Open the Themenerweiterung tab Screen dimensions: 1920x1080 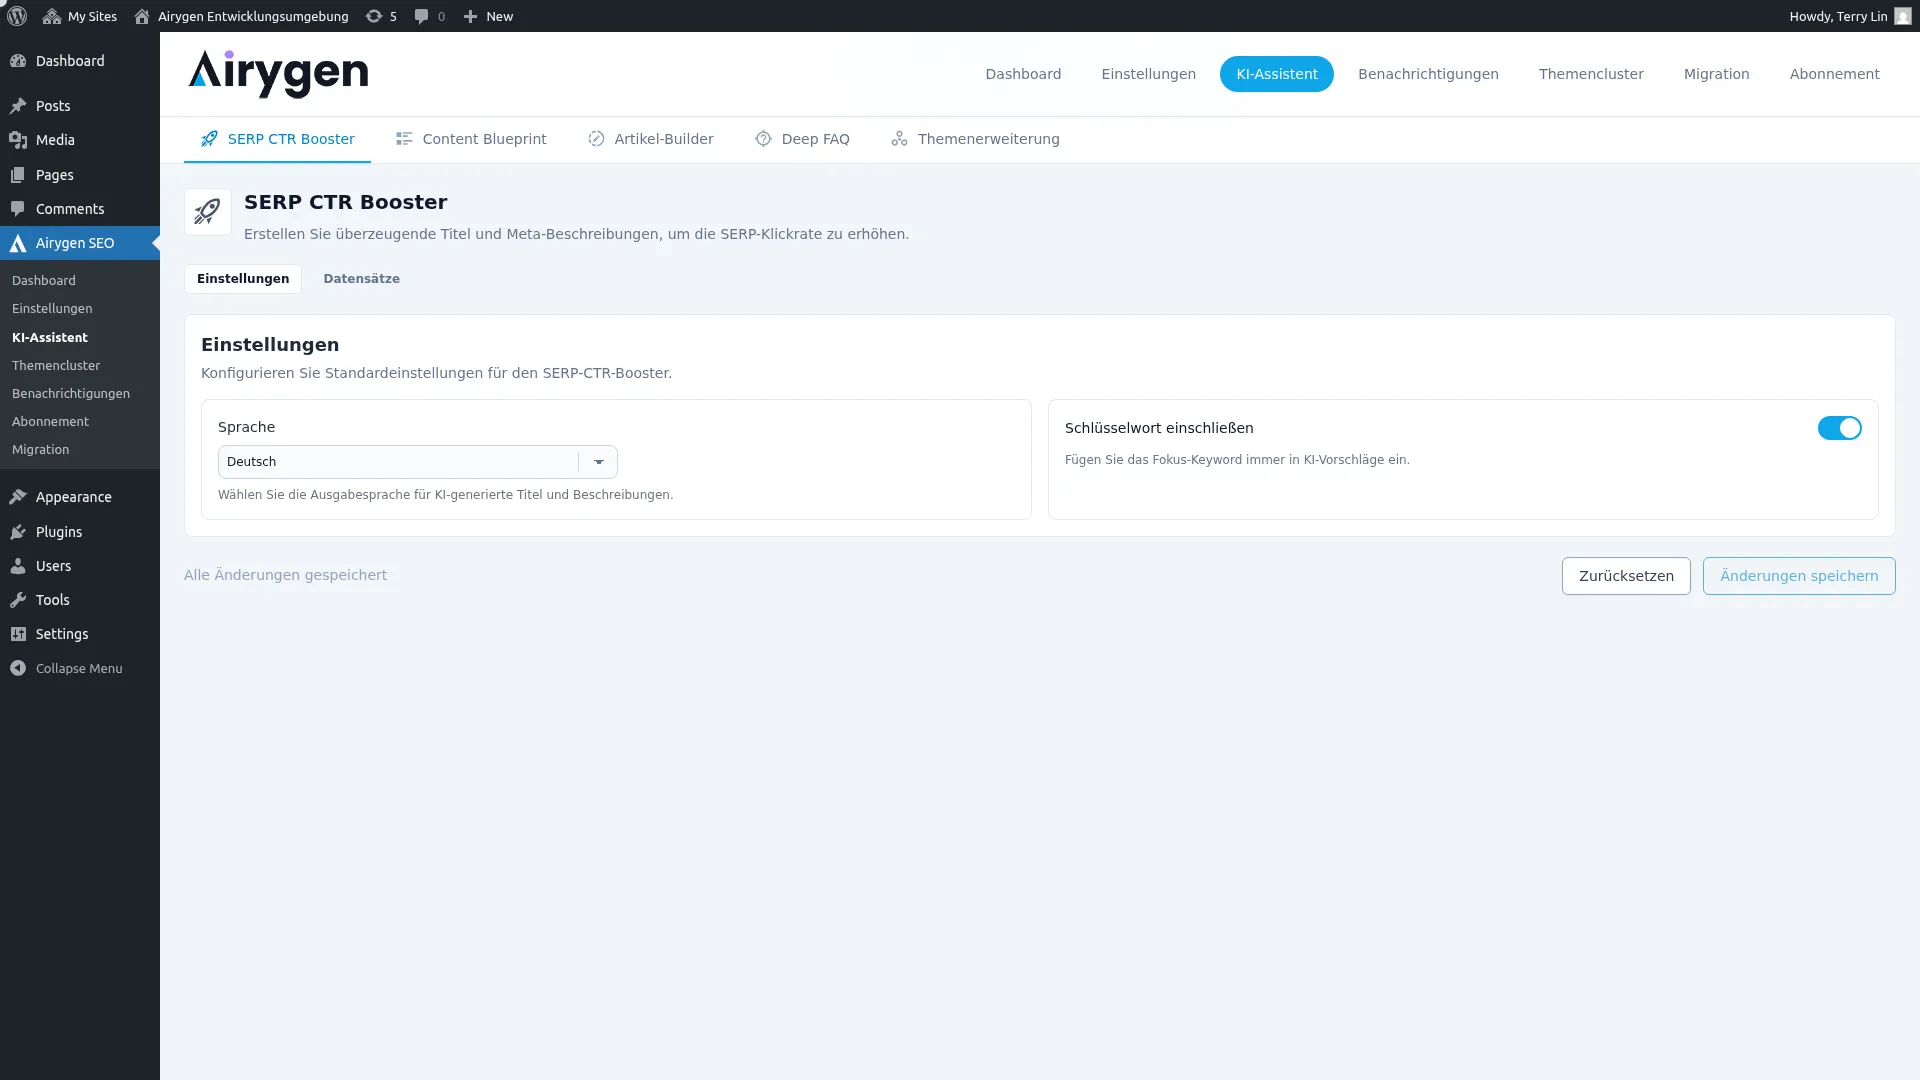975,139
